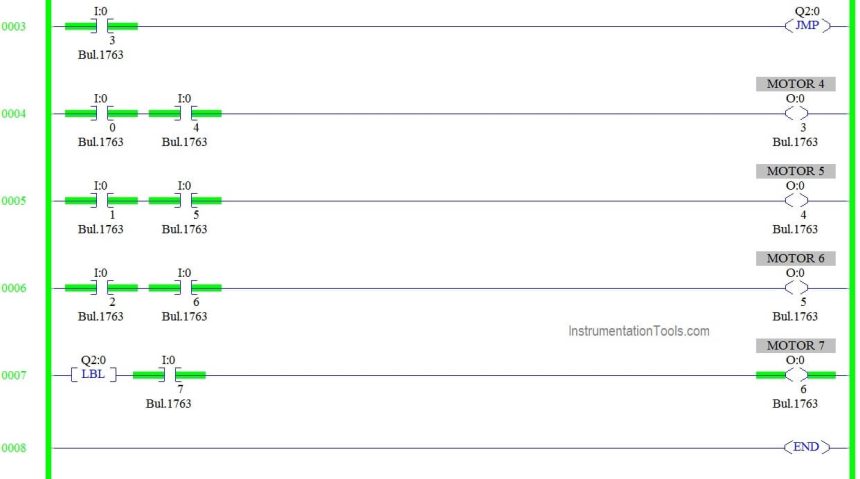Click the MOTOR 6 output coil O:0/5
The image size is (860, 479).
[796, 288]
